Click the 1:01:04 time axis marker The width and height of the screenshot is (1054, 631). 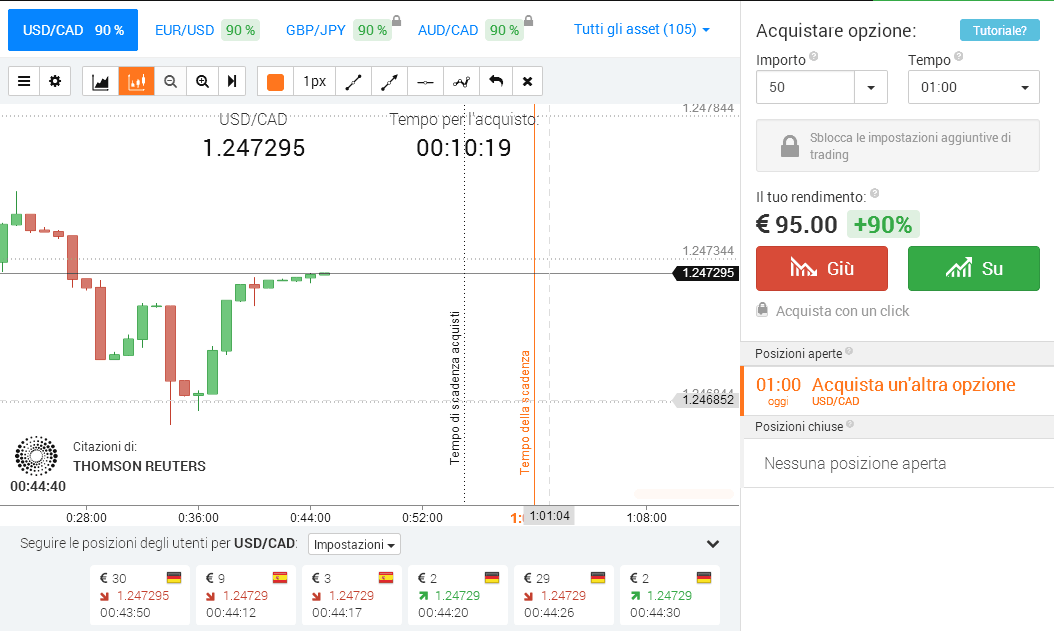point(549,516)
